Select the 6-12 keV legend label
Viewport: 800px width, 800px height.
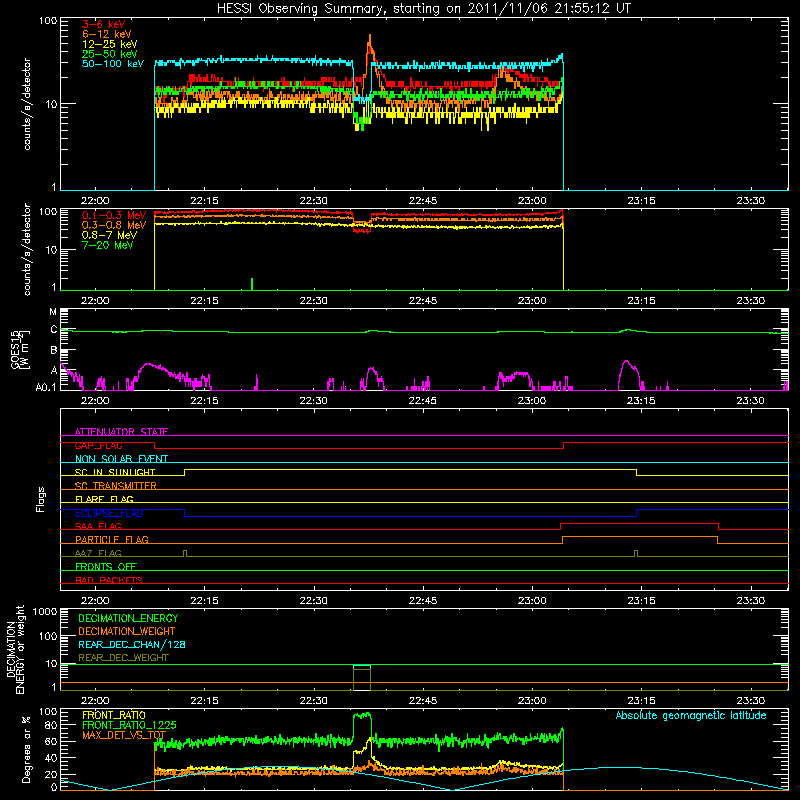click(x=107, y=34)
